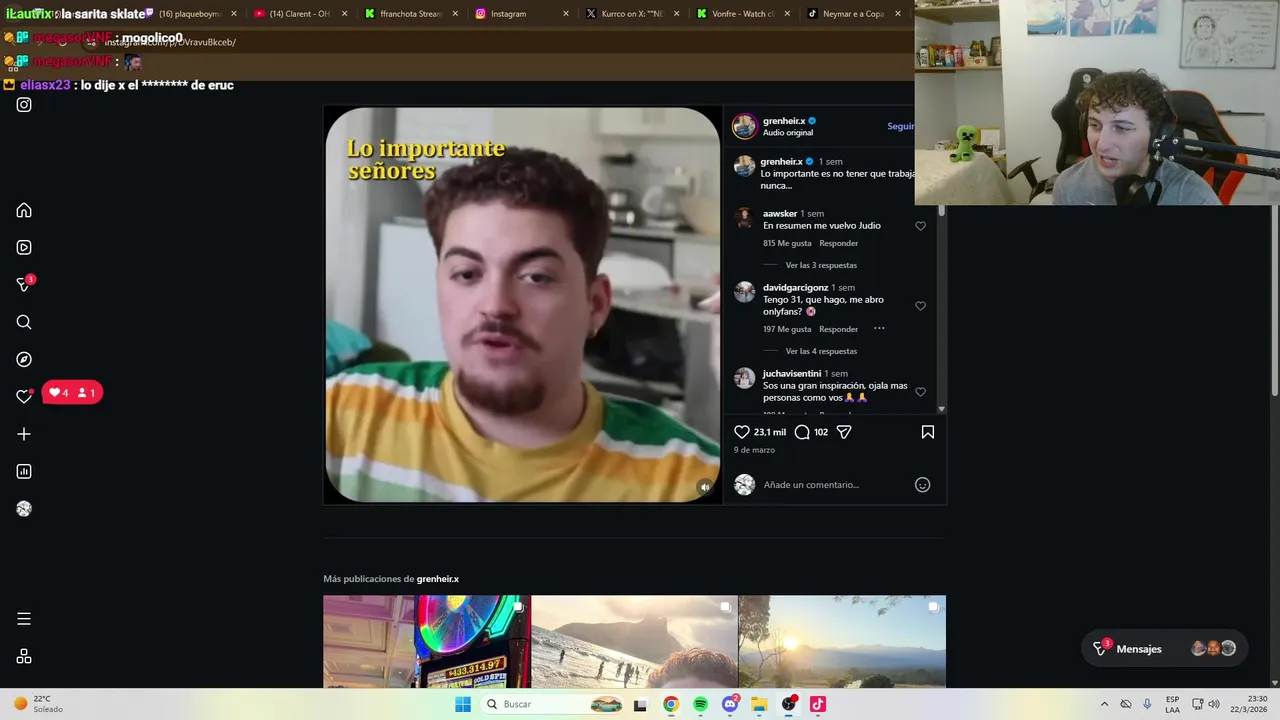Open Discord from the taskbar
This screenshot has width=1280, height=720.
click(x=730, y=704)
